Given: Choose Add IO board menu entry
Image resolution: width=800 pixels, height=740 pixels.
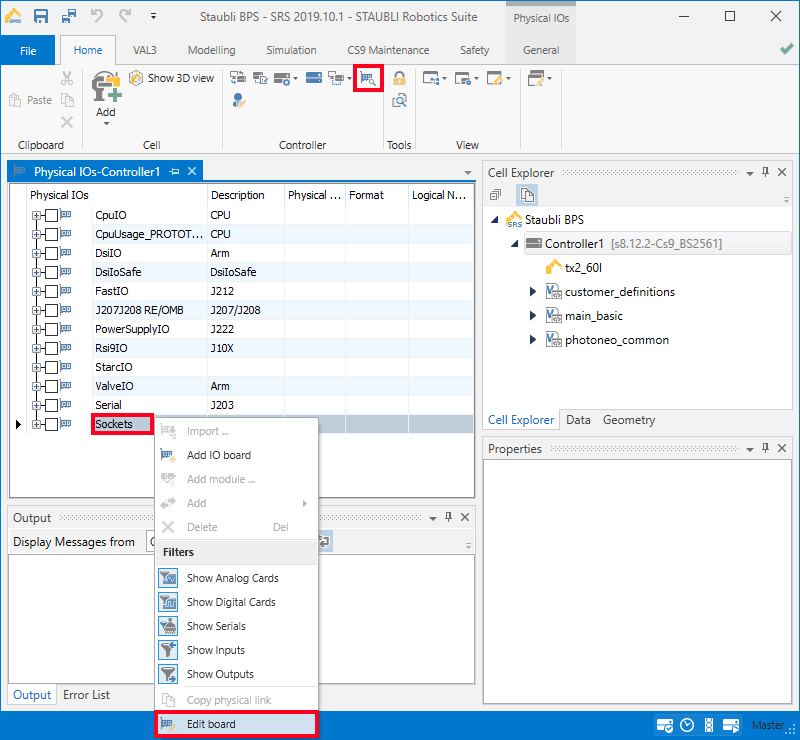Looking at the screenshot, I should 236,455.
